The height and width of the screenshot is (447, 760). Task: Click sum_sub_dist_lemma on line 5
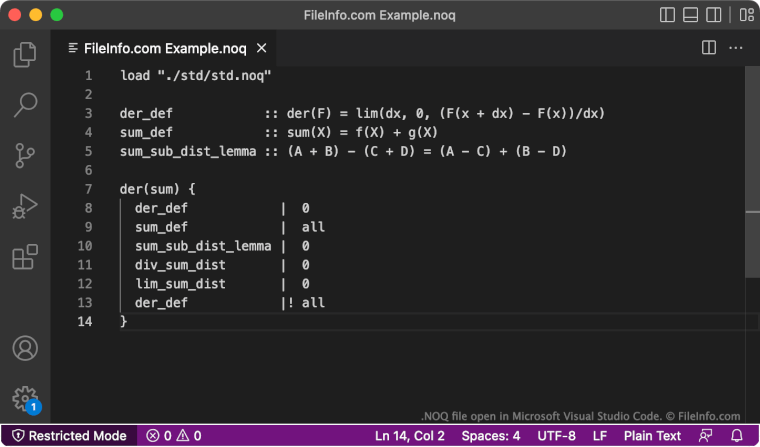pos(188,151)
